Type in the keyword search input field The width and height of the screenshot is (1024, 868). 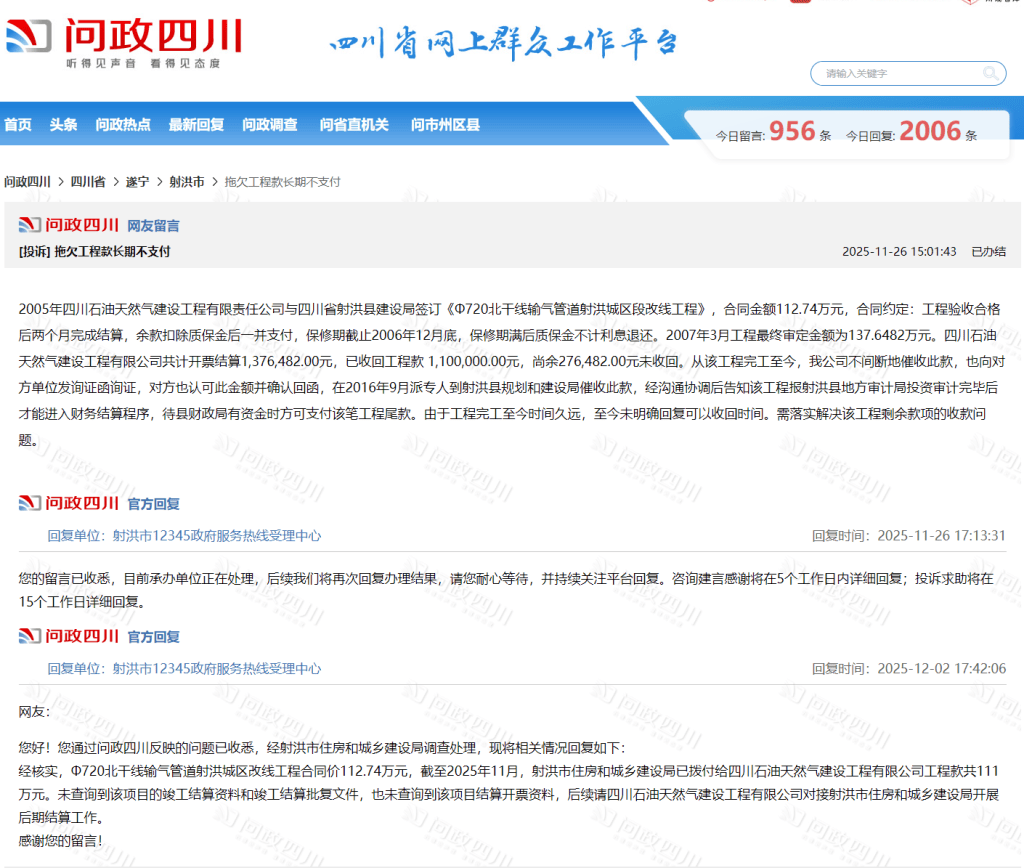tap(897, 73)
